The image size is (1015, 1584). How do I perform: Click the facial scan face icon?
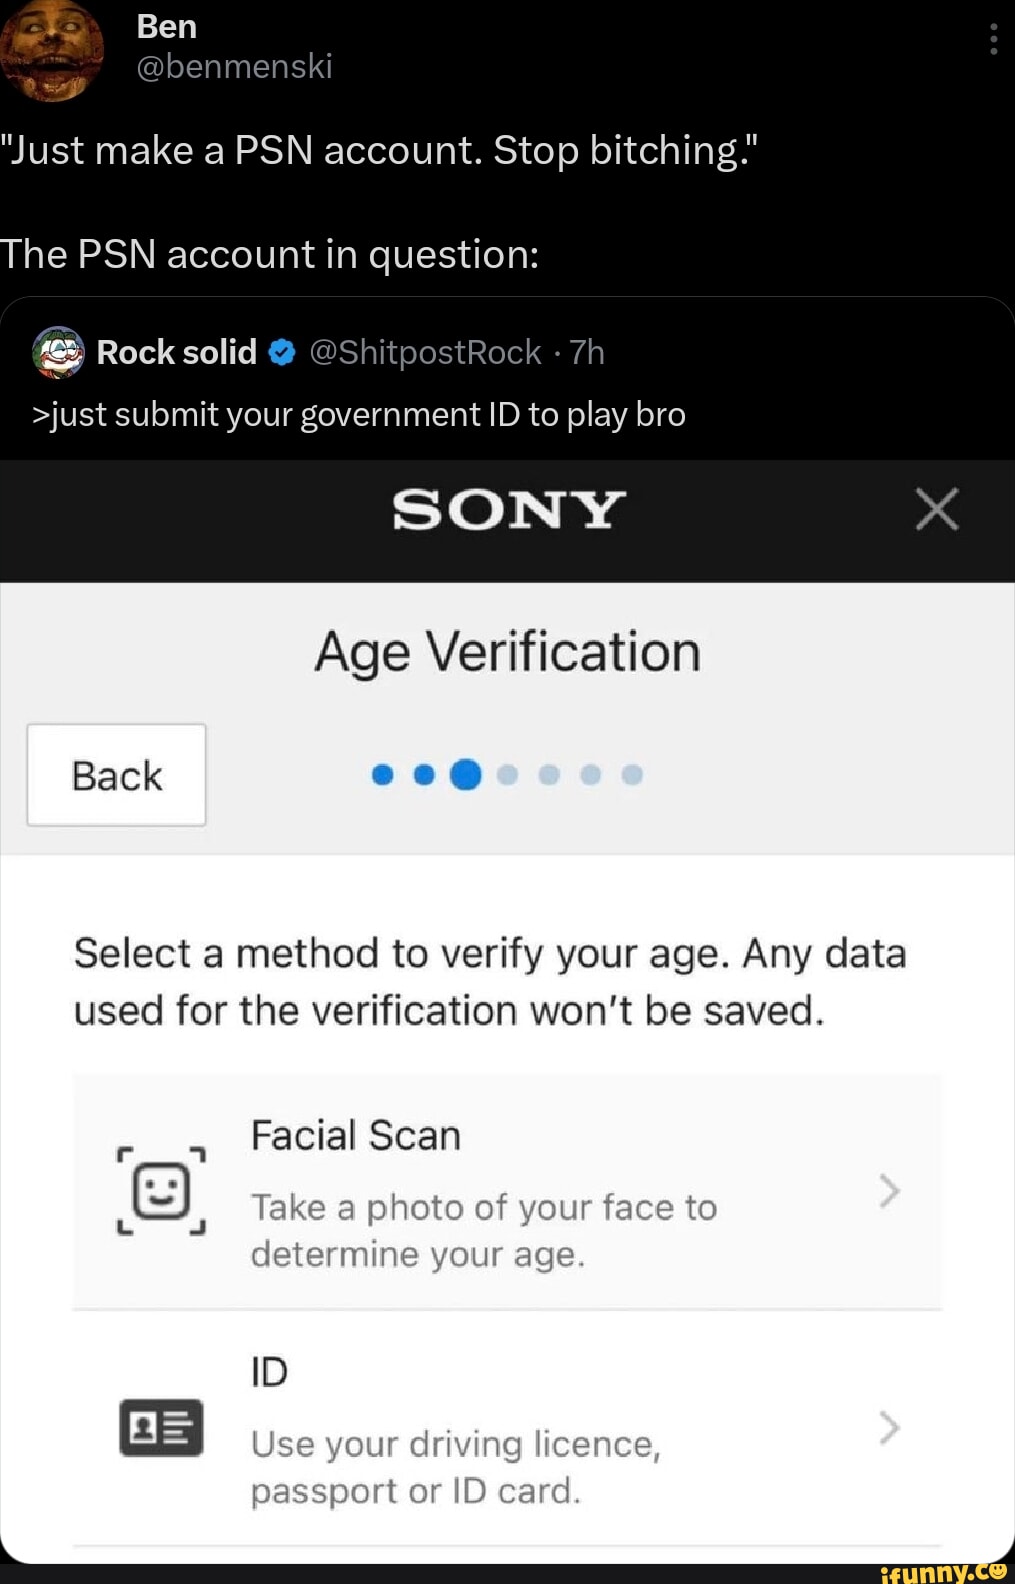point(161,1191)
